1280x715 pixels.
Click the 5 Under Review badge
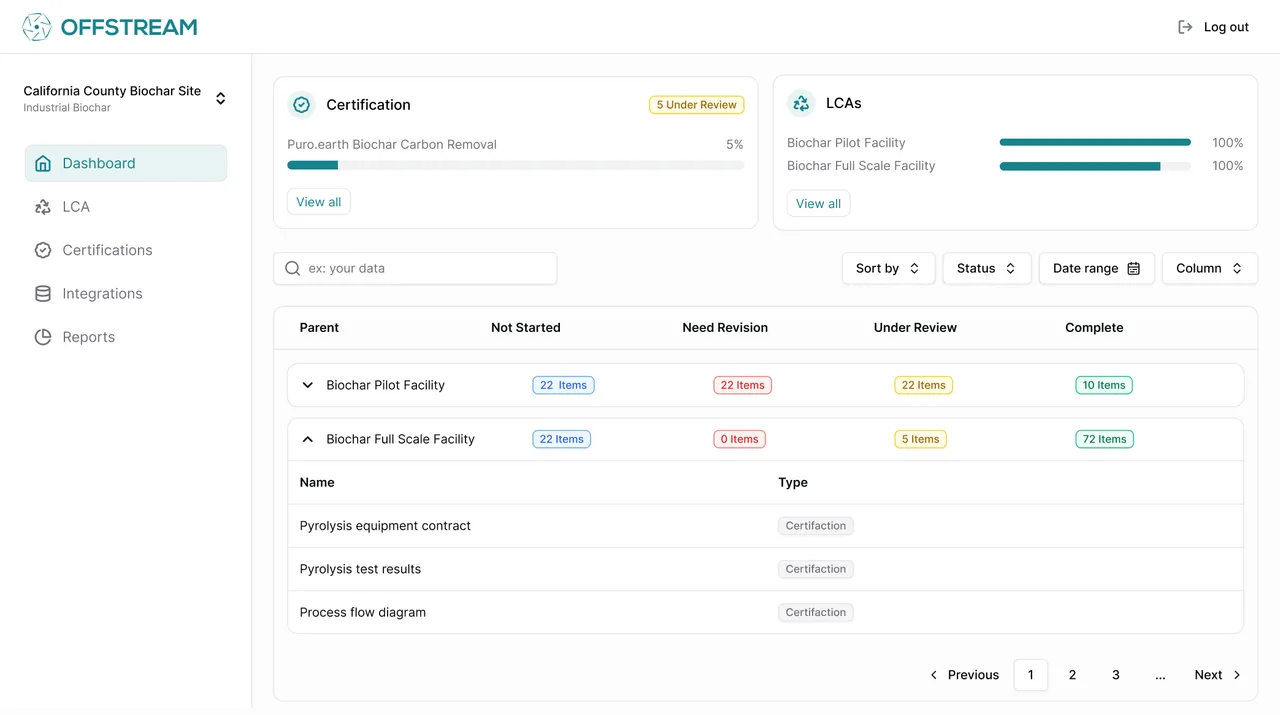point(697,105)
